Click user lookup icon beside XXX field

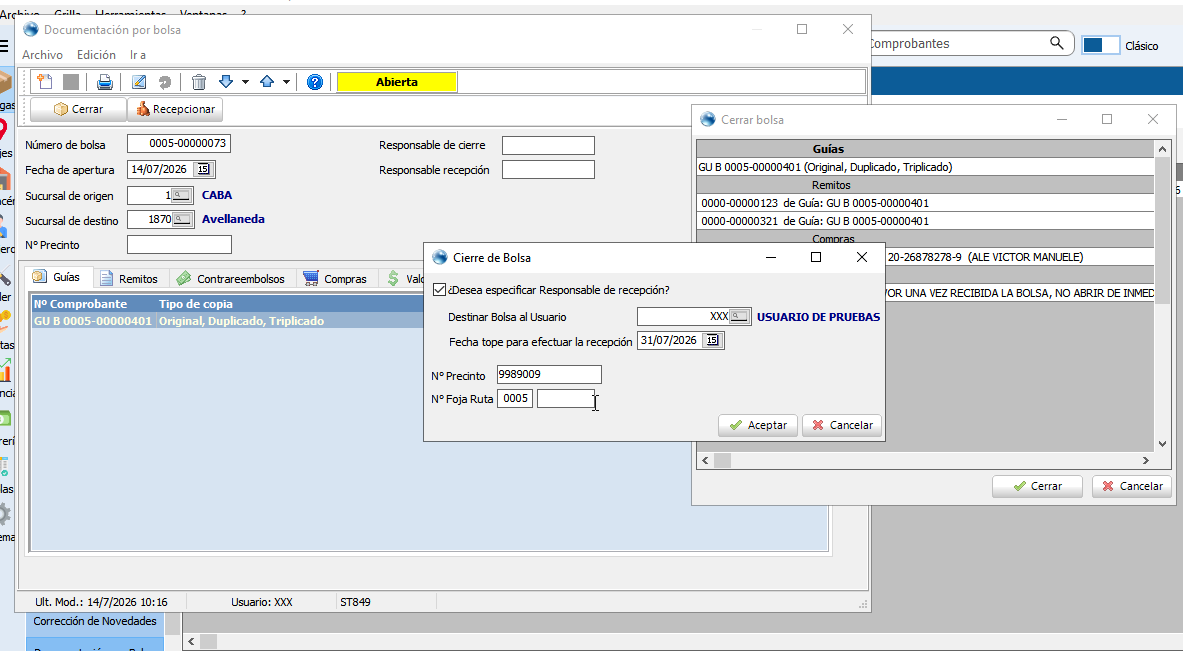pos(739,317)
